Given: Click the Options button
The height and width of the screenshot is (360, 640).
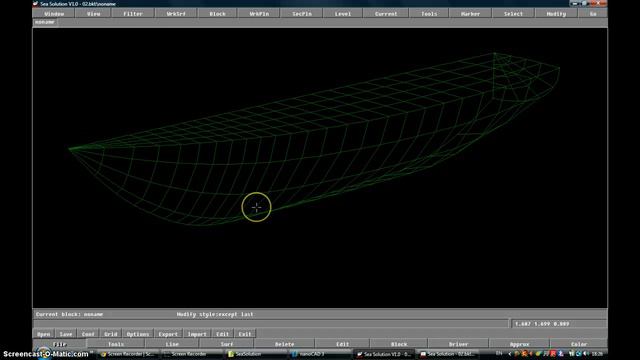Looking at the screenshot, I should [x=138, y=334].
